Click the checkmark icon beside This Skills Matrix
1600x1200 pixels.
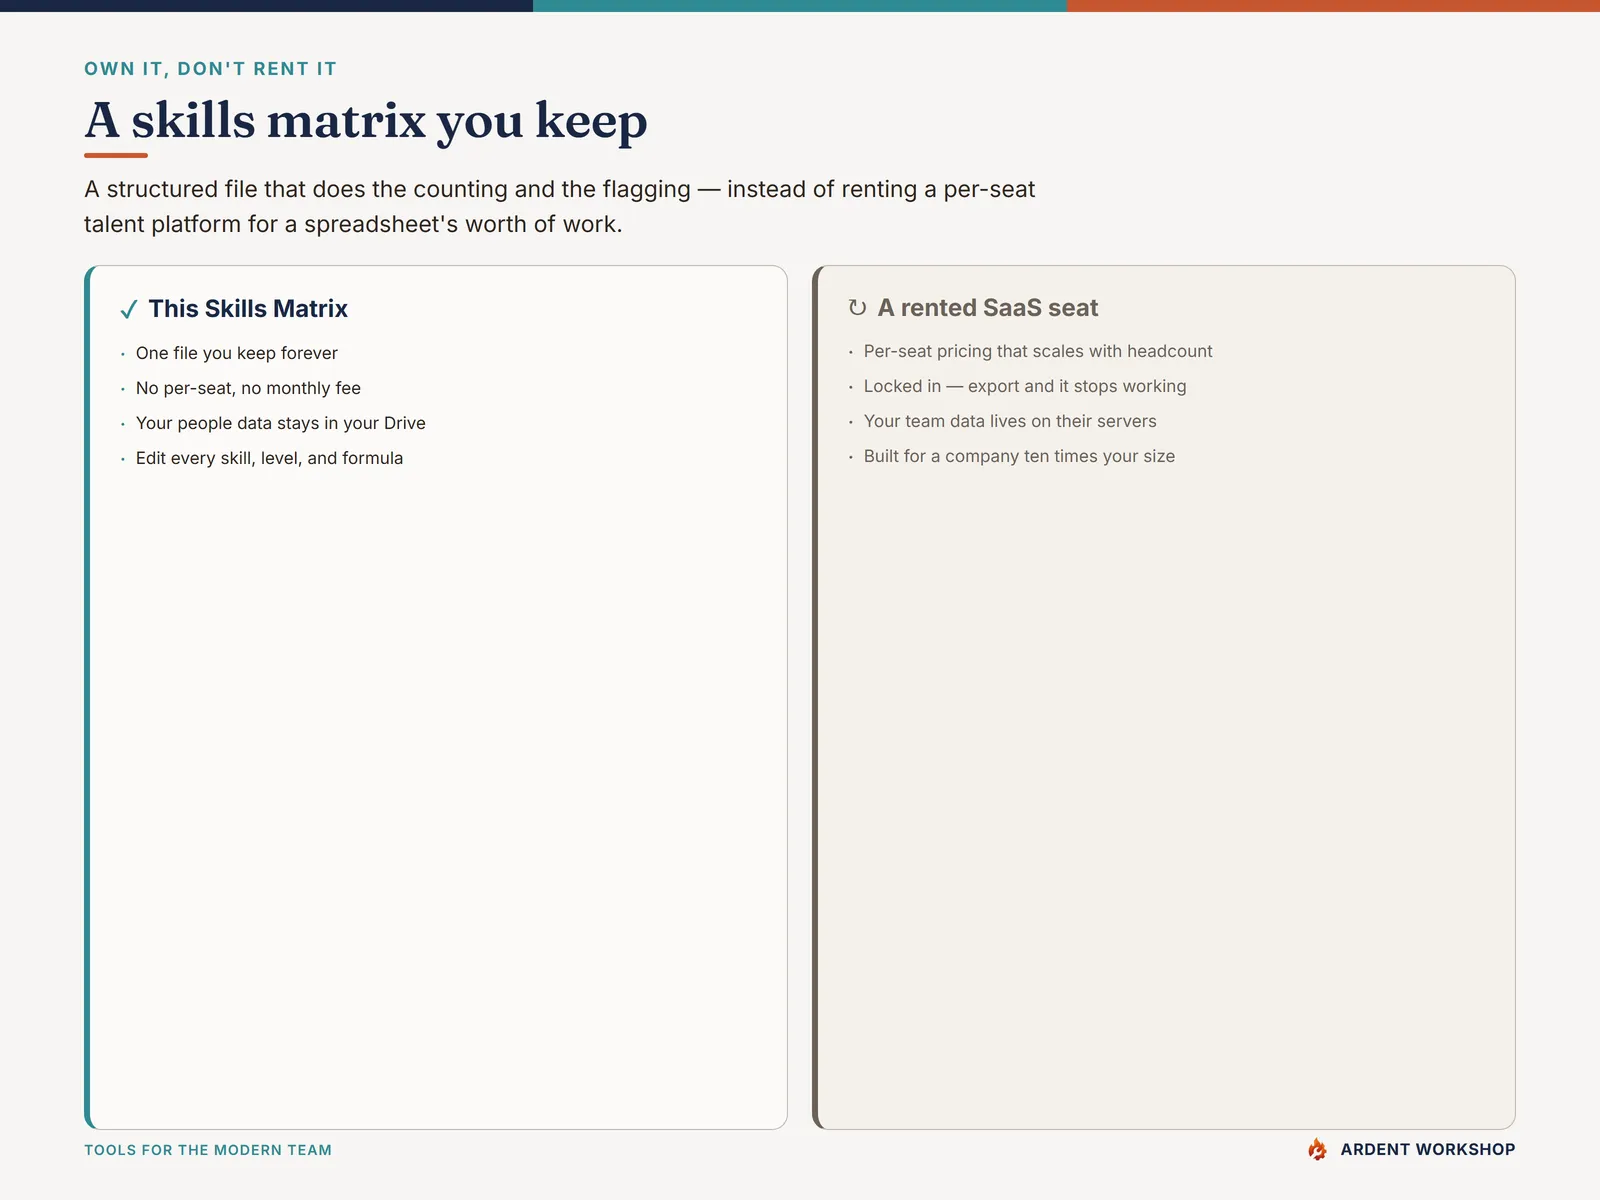pyautogui.click(x=129, y=310)
